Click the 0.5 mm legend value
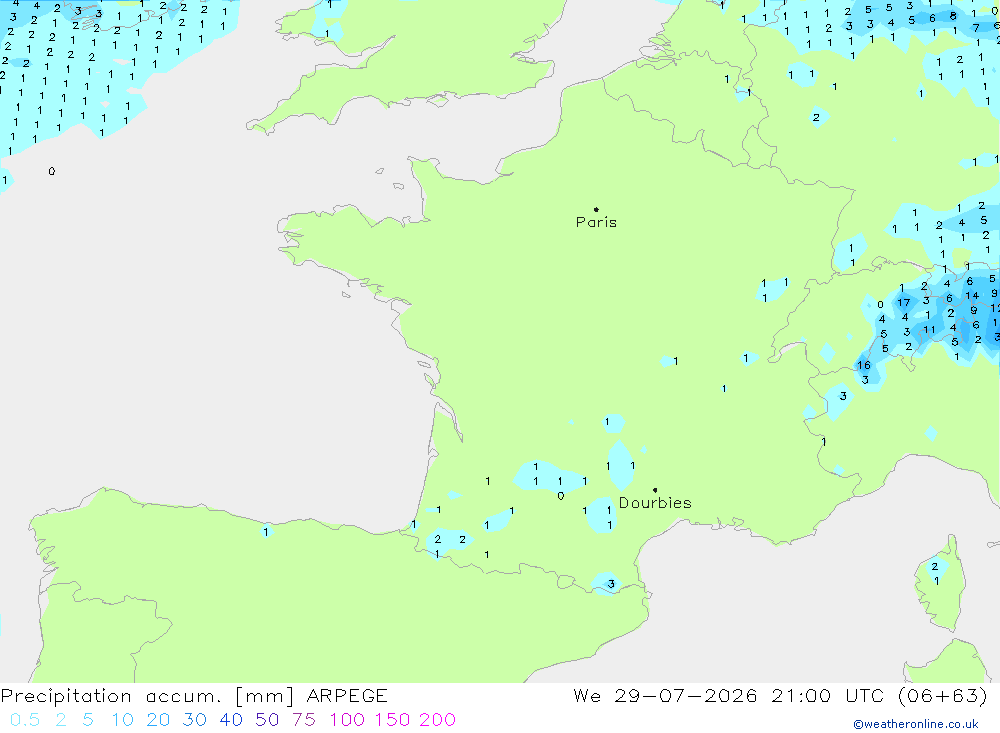1000x733 pixels. click(25, 720)
